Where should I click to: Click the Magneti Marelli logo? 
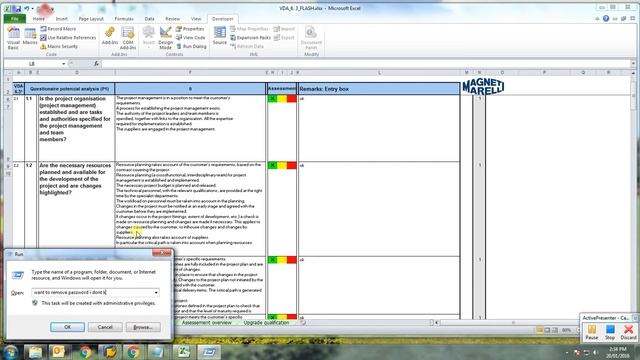coord(483,87)
